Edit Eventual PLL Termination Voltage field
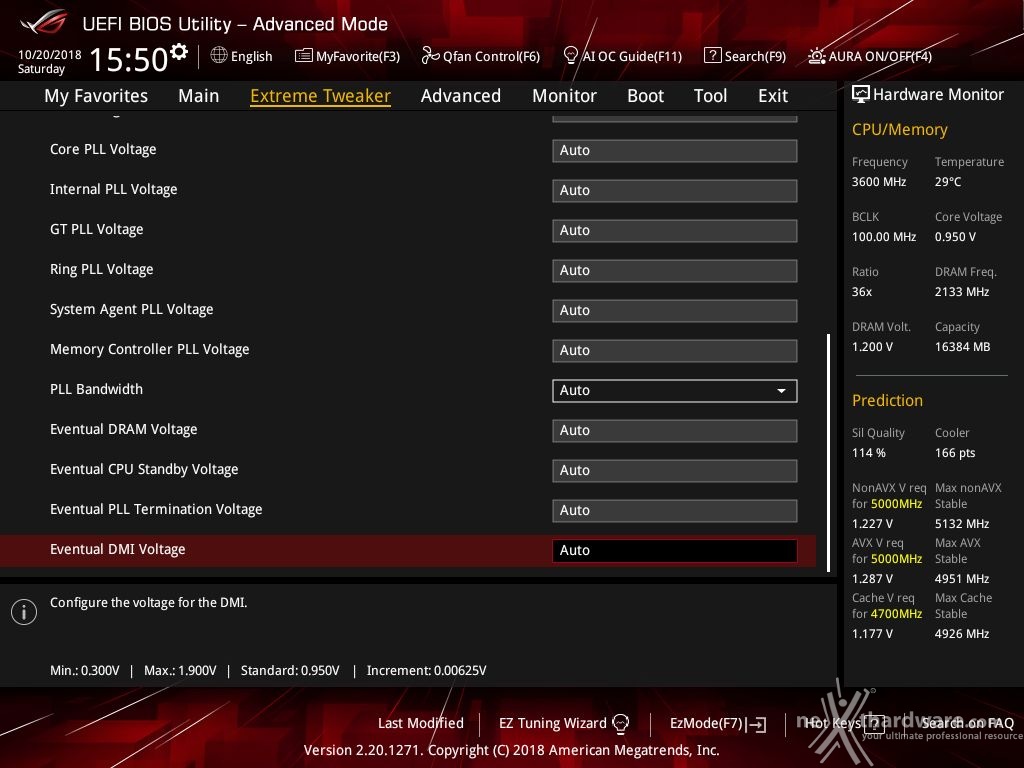1024x768 pixels. 675,511
